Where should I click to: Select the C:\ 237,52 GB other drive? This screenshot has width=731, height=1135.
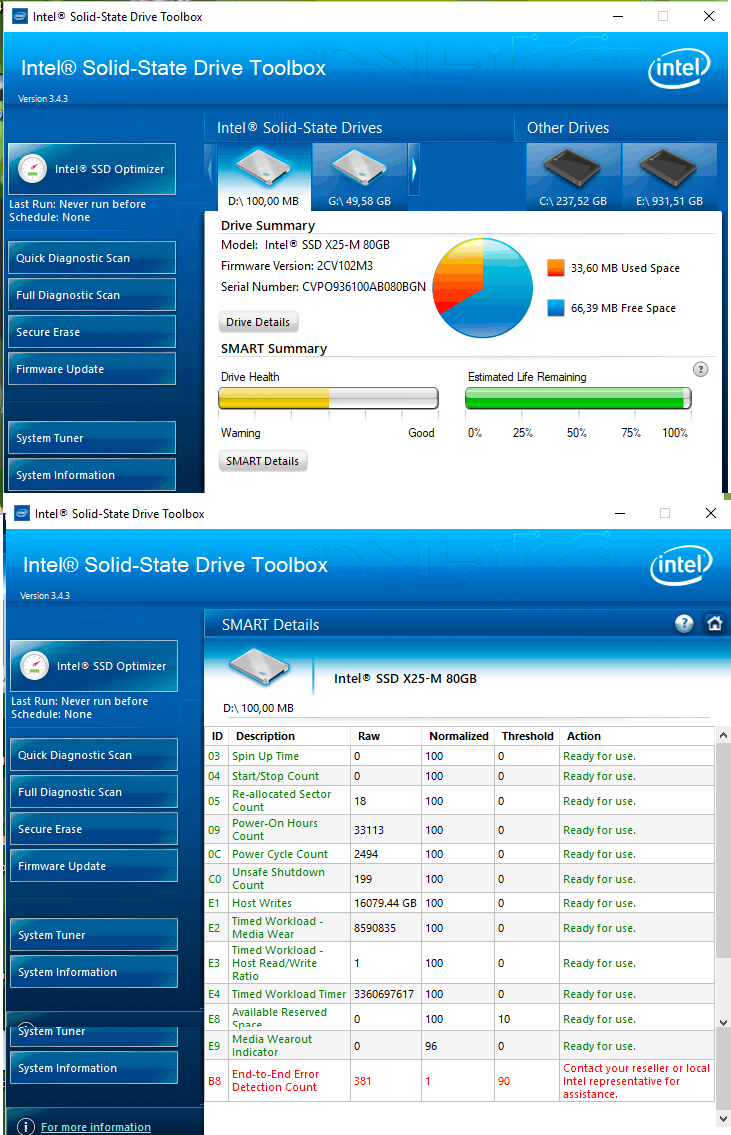(x=573, y=177)
